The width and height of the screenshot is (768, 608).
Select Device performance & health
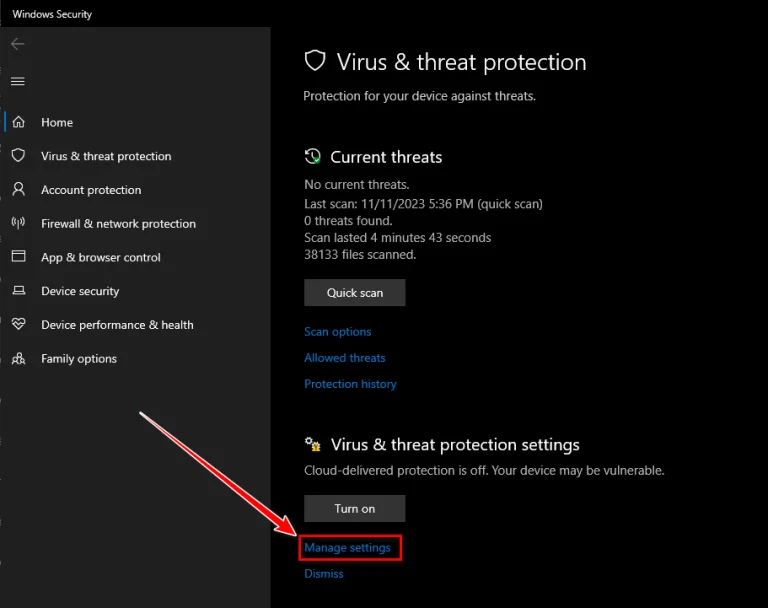click(117, 325)
